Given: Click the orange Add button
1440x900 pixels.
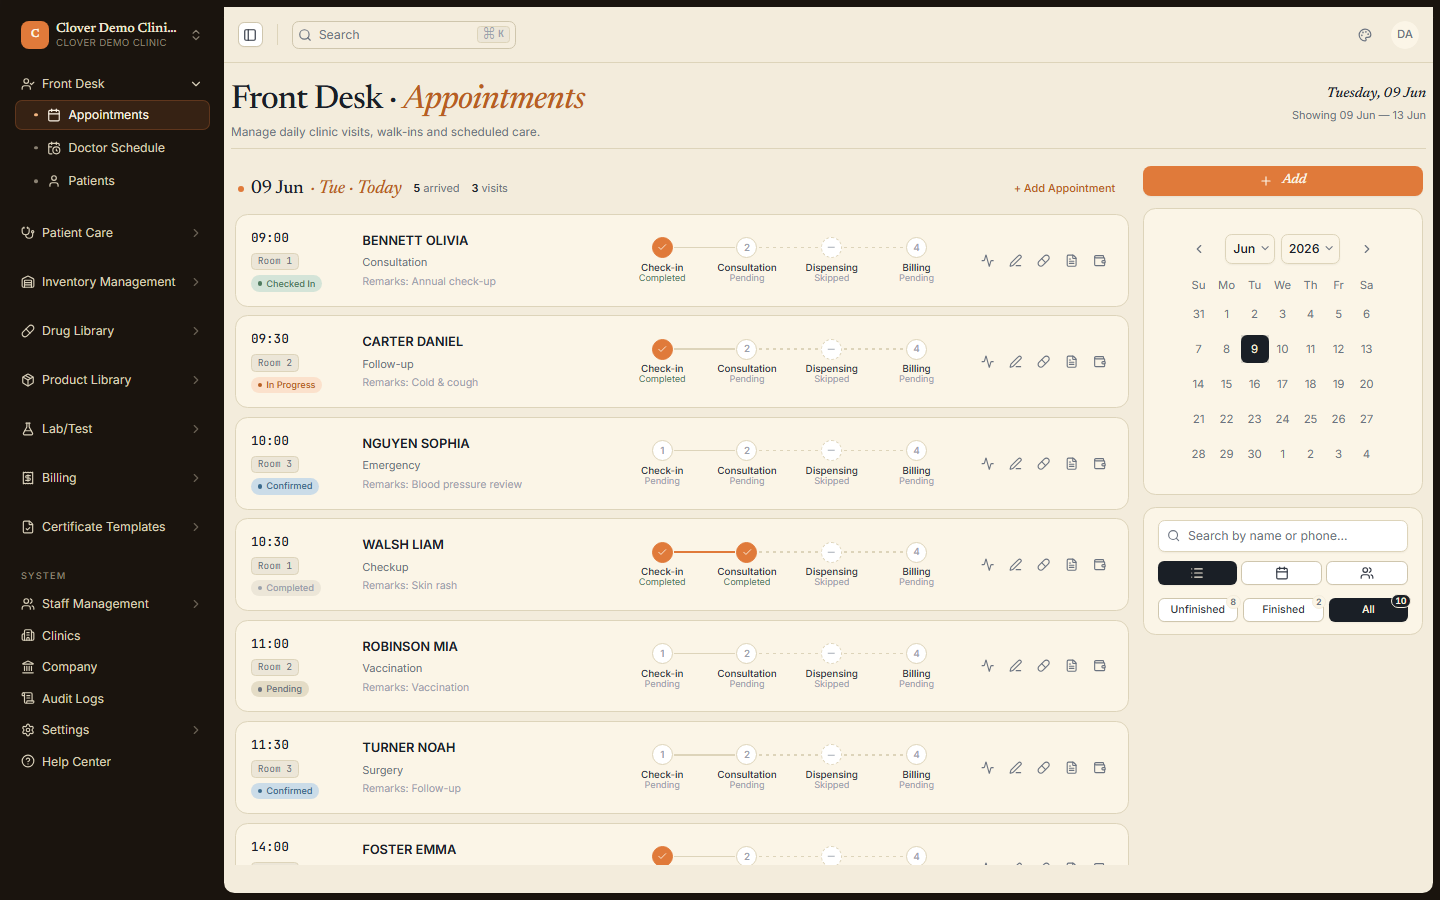Looking at the screenshot, I should [1282, 180].
